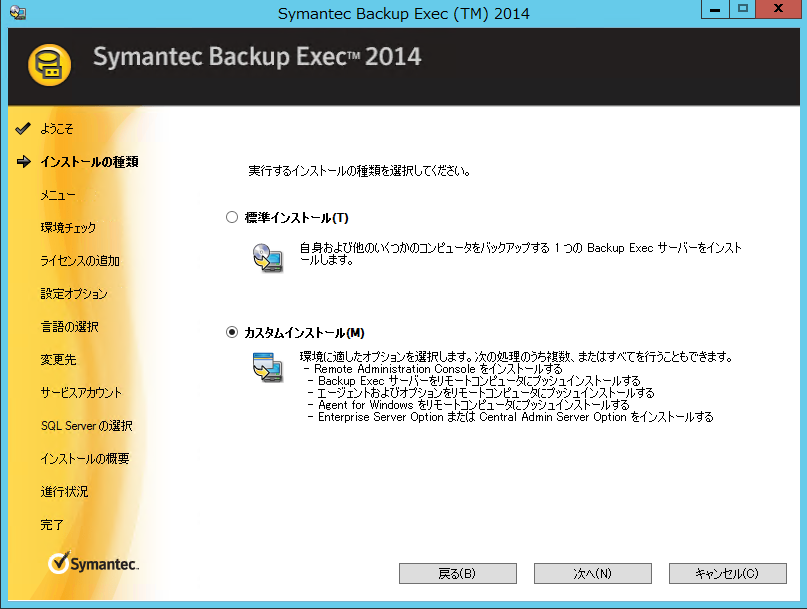
Task: Click the 次へ(N) next button
Action: (x=592, y=573)
